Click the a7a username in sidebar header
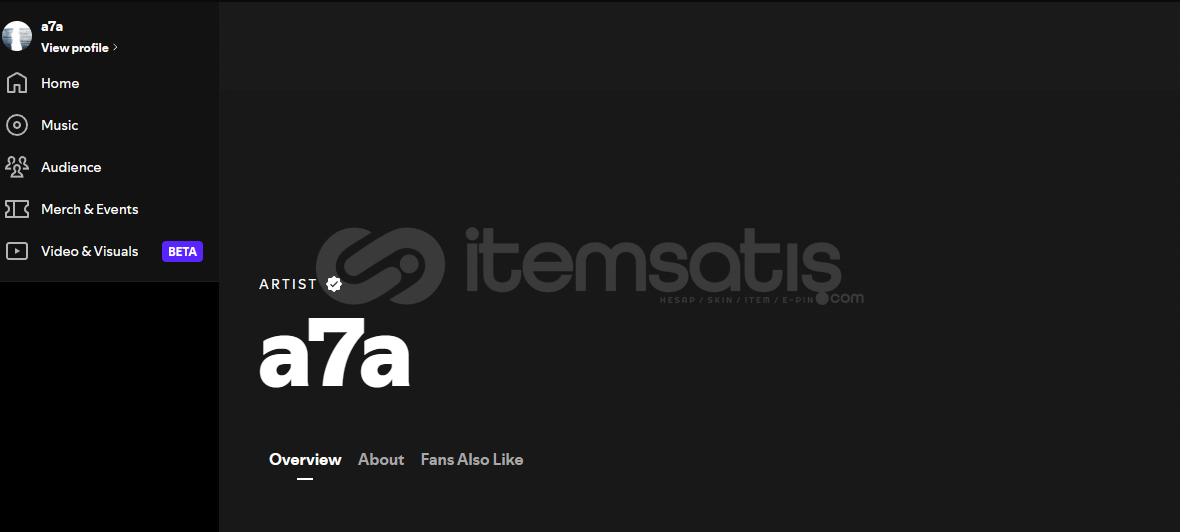 point(52,26)
